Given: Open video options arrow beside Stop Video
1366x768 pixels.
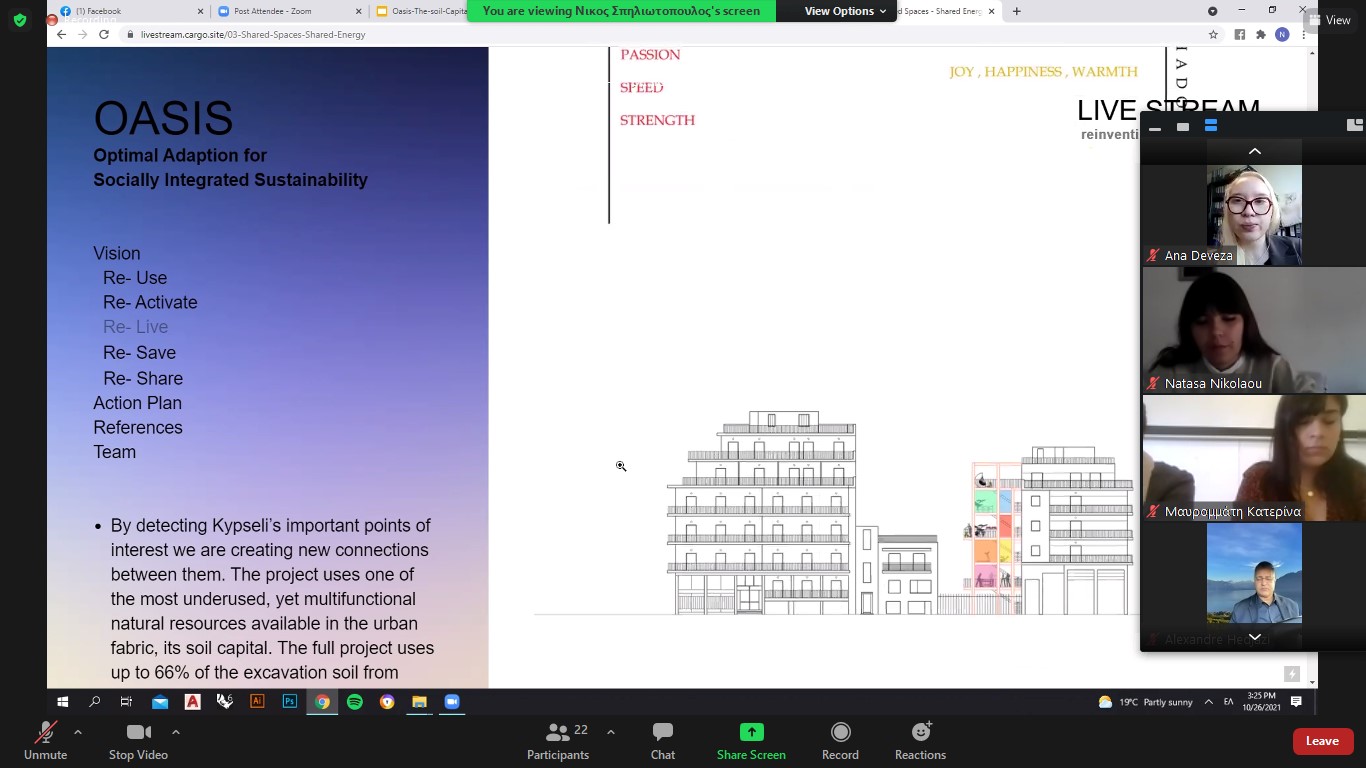Looking at the screenshot, I should tap(176, 732).
